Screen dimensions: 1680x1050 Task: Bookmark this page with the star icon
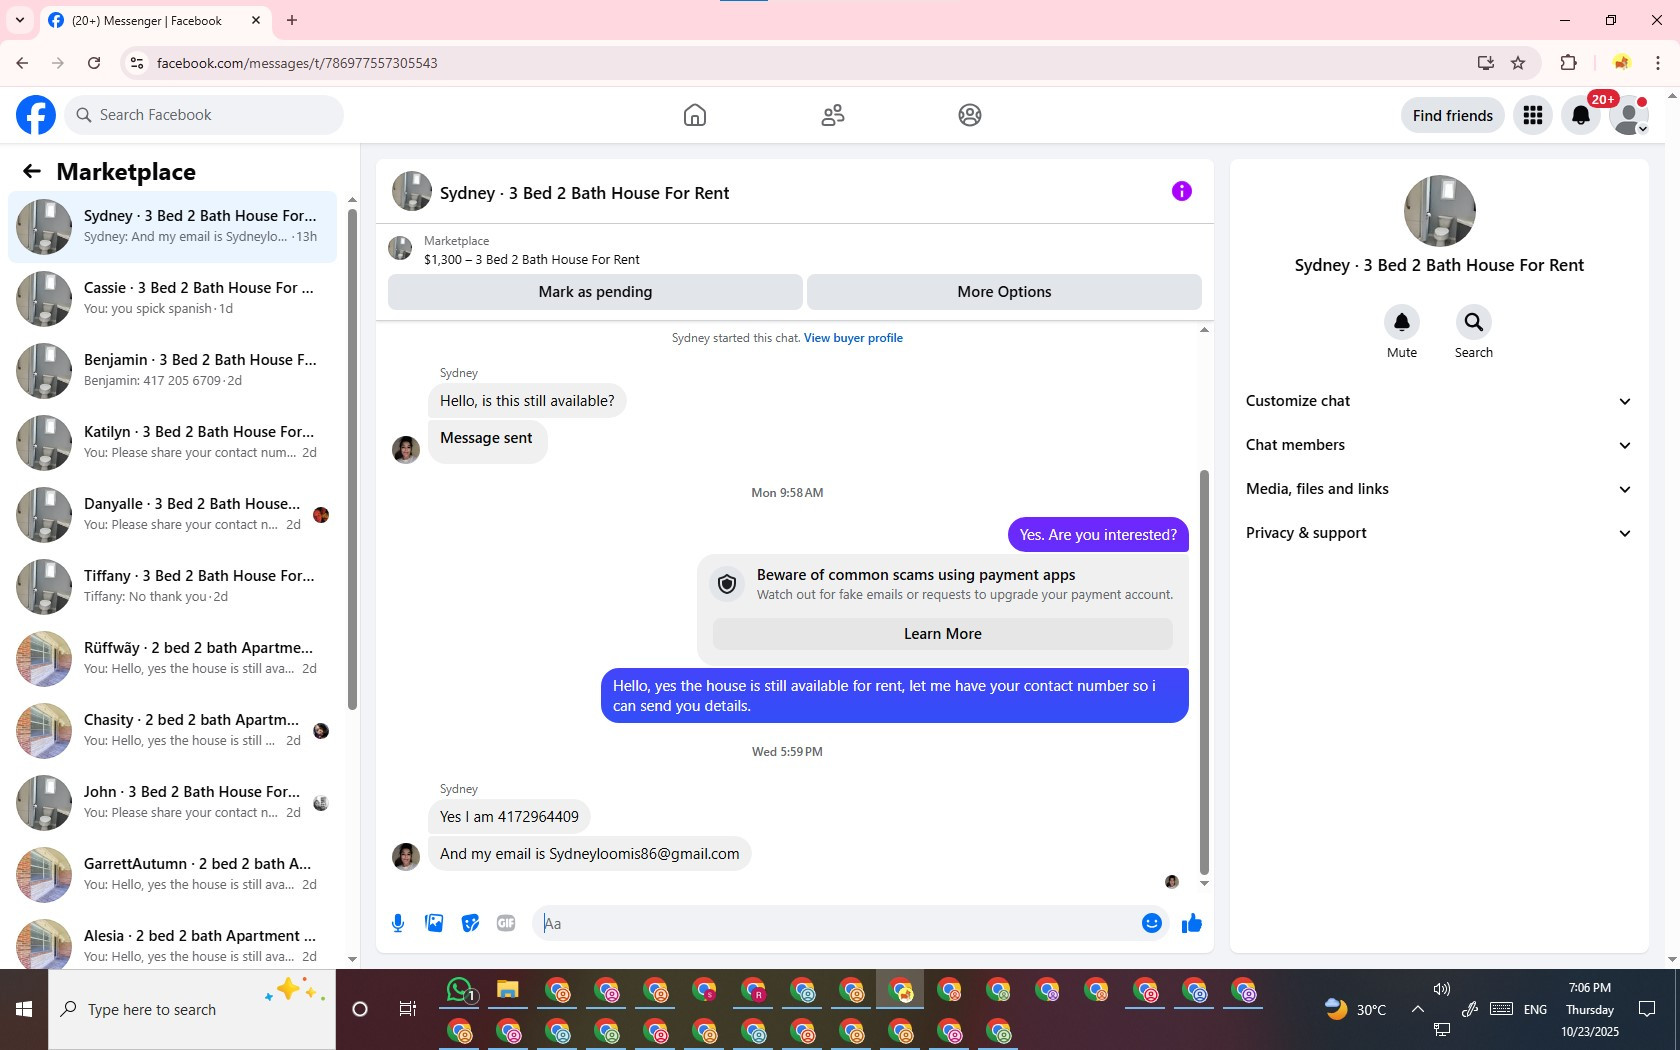(x=1518, y=63)
